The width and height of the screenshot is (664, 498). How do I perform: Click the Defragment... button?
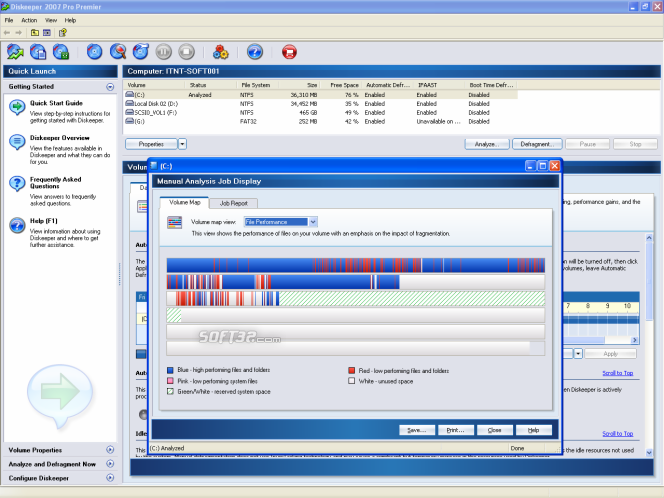537,144
